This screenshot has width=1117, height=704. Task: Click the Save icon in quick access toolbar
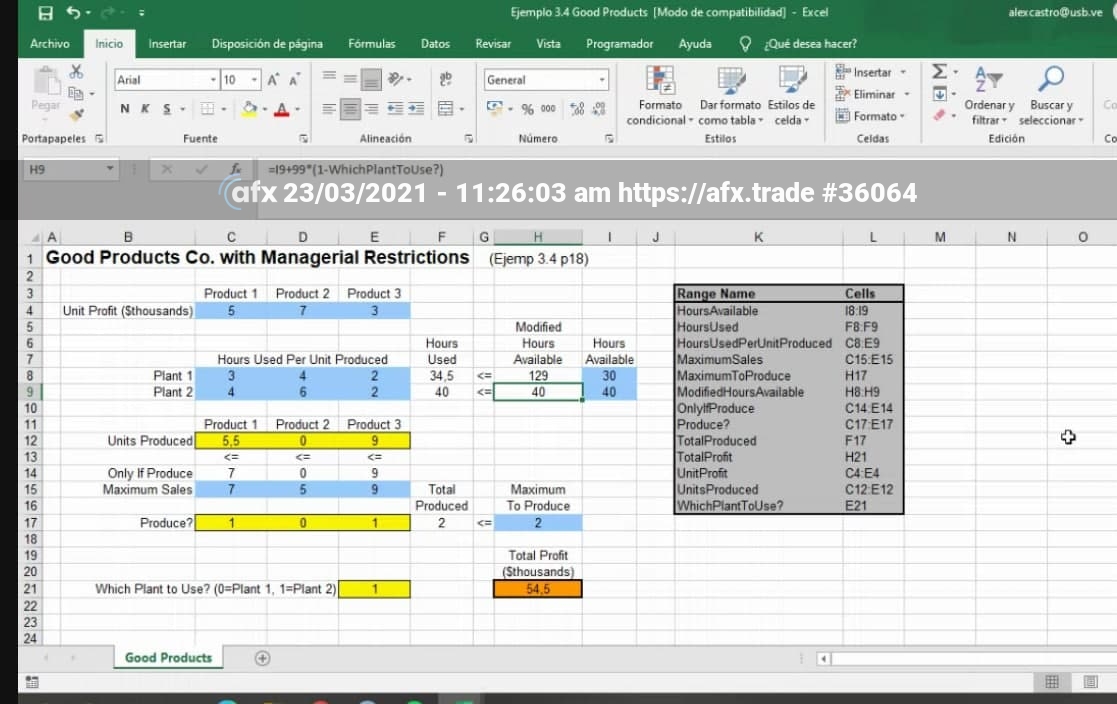pyautogui.click(x=45, y=13)
